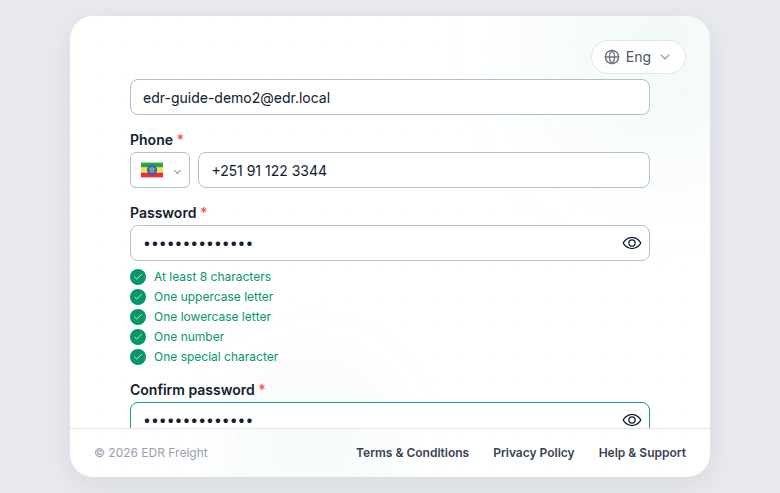Viewport: 780px width, 493px height.
Task: Click check icon beside One number
Action: point(138,337)
